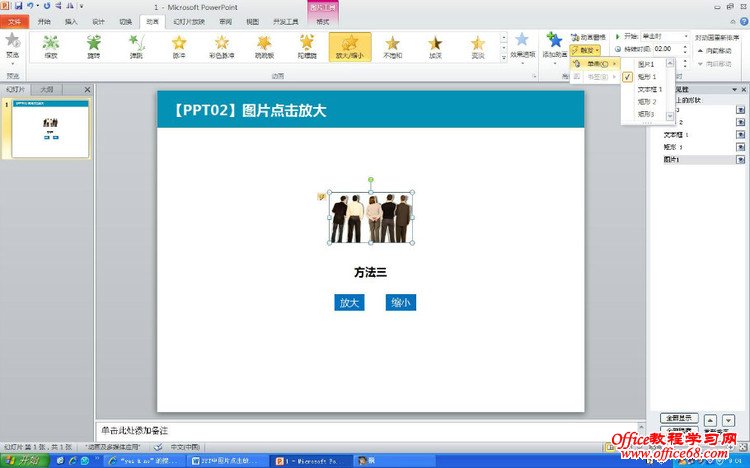
Task: Apply the 陀螺旋 spin emphasis effect
Action: tap(307, 47)
